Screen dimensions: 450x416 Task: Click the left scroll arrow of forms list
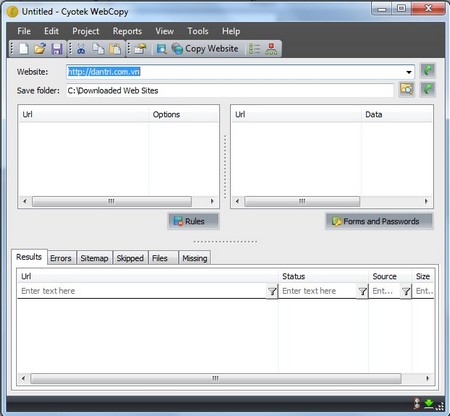tap(237, 201)
